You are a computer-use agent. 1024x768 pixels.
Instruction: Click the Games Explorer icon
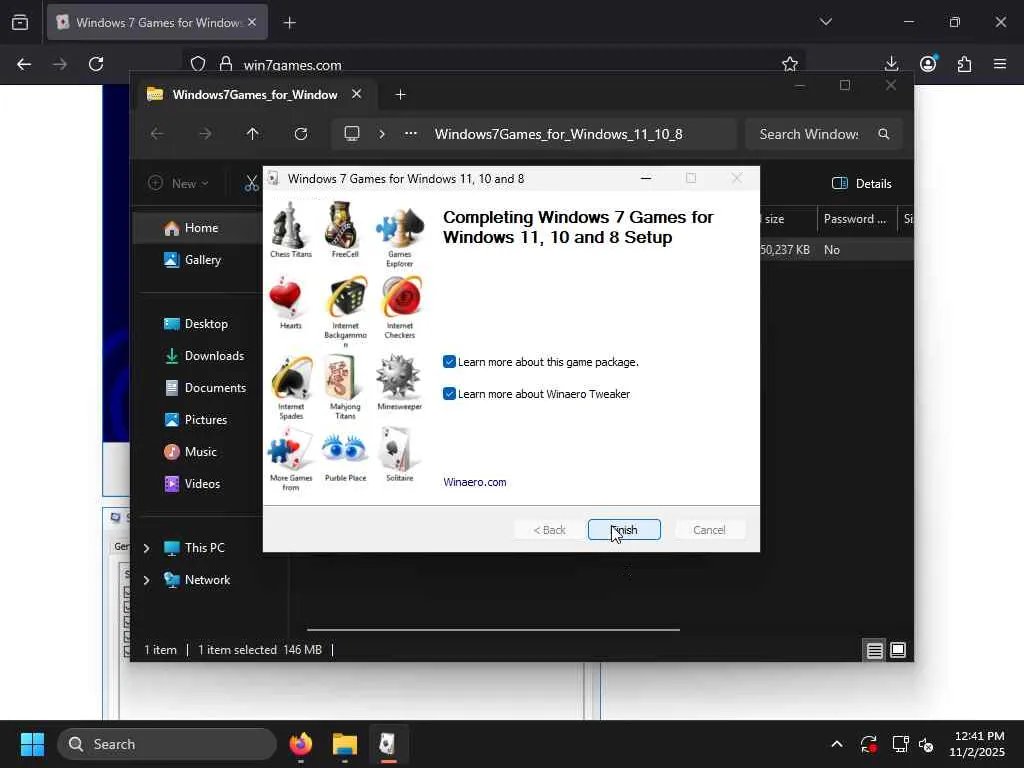(400, 227)
